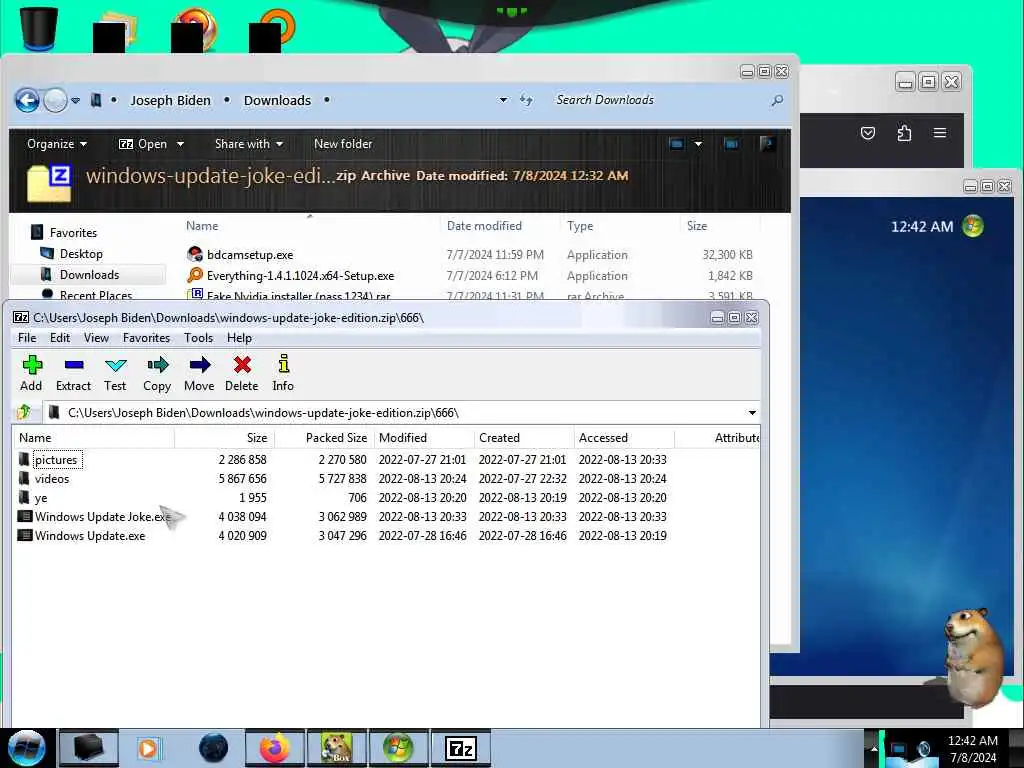Image resolution: width=1024 pixels, height=768 pixels.
Task: Go up one folder level in 7-Zip
Action: (25, 412)
